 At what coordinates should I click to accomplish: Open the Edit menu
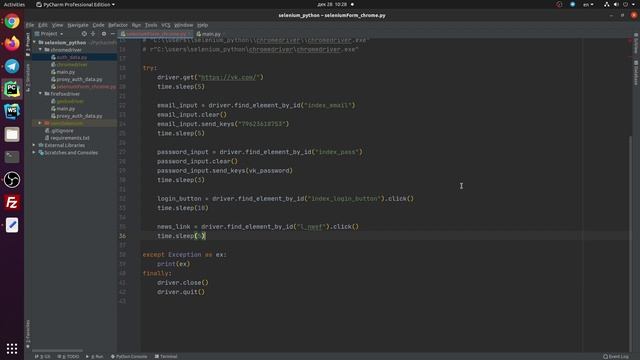coord(43,25)
